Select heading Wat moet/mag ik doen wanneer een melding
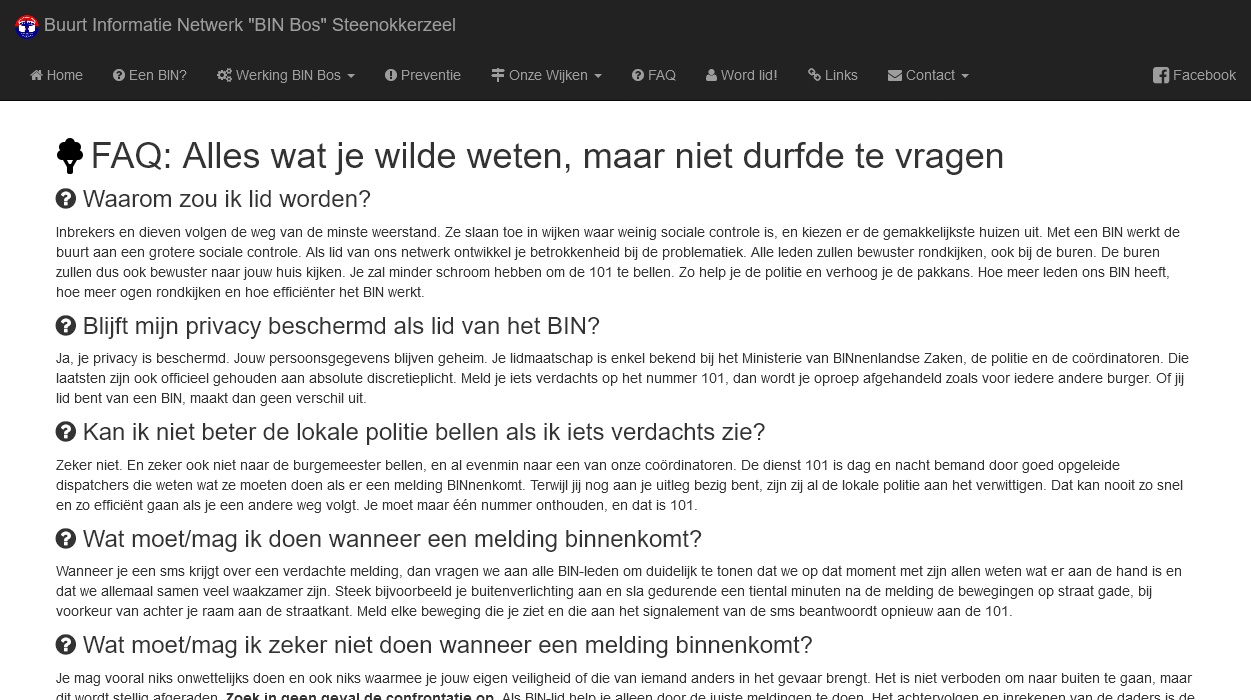The height and width of the screenshot is (700, 1251). click(392, 539)
